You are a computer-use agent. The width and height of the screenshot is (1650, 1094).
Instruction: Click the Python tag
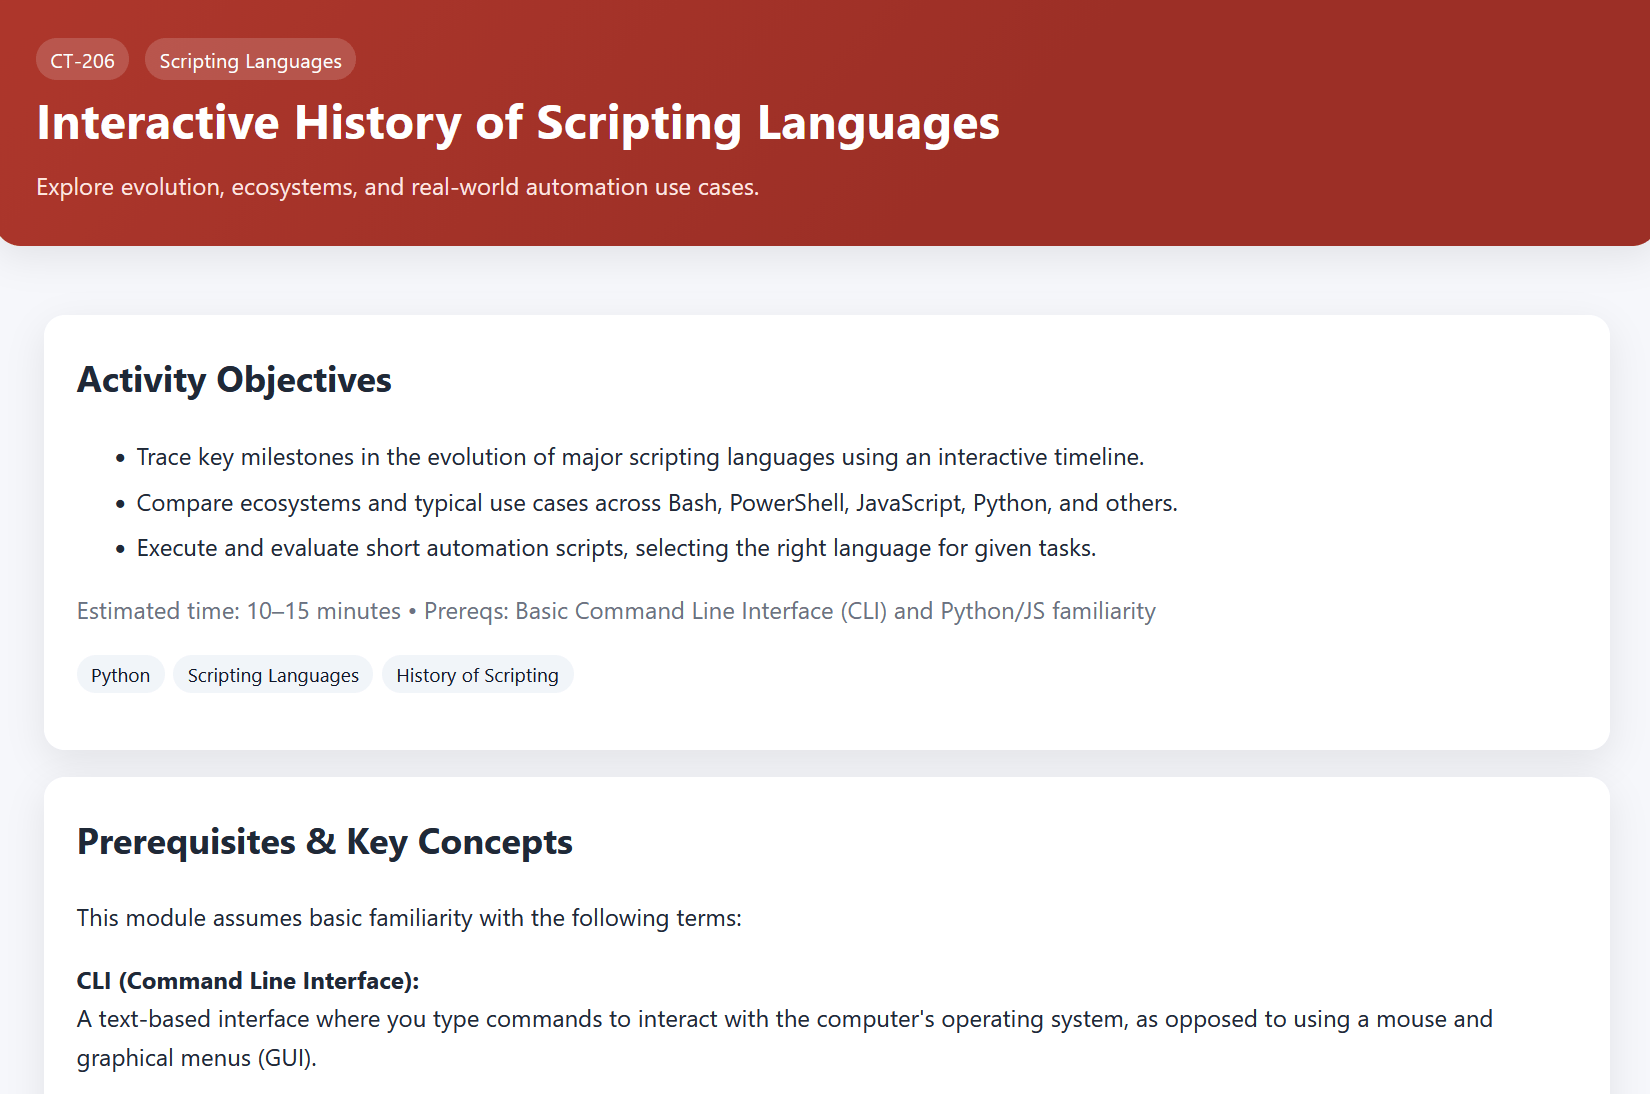120,674
